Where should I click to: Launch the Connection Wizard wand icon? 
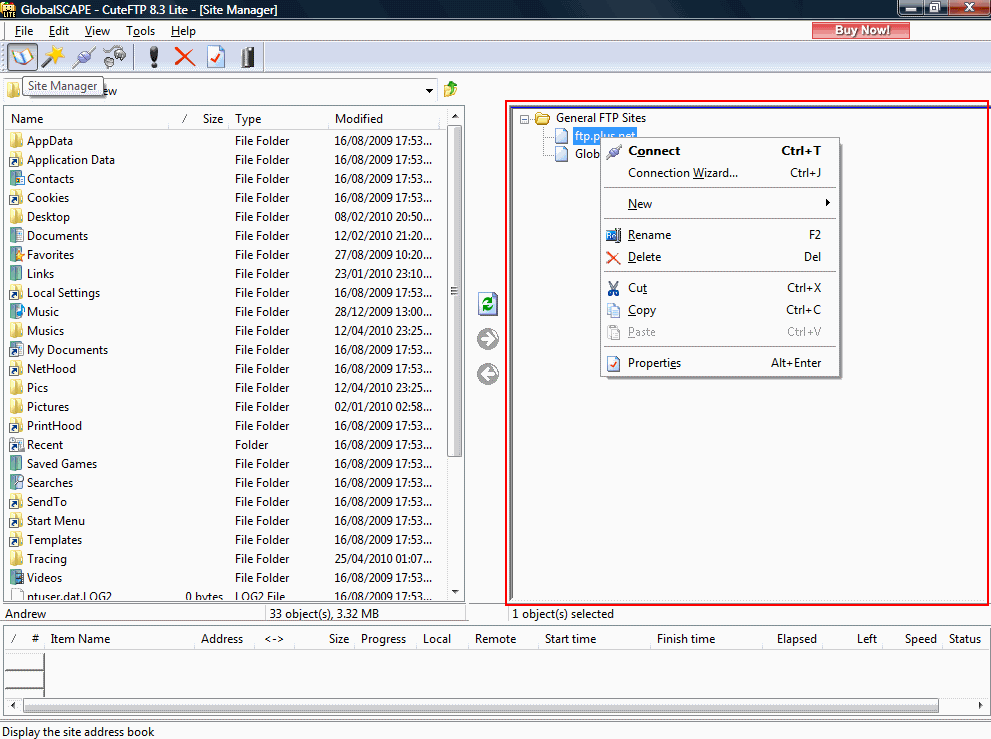coord(52,57)
